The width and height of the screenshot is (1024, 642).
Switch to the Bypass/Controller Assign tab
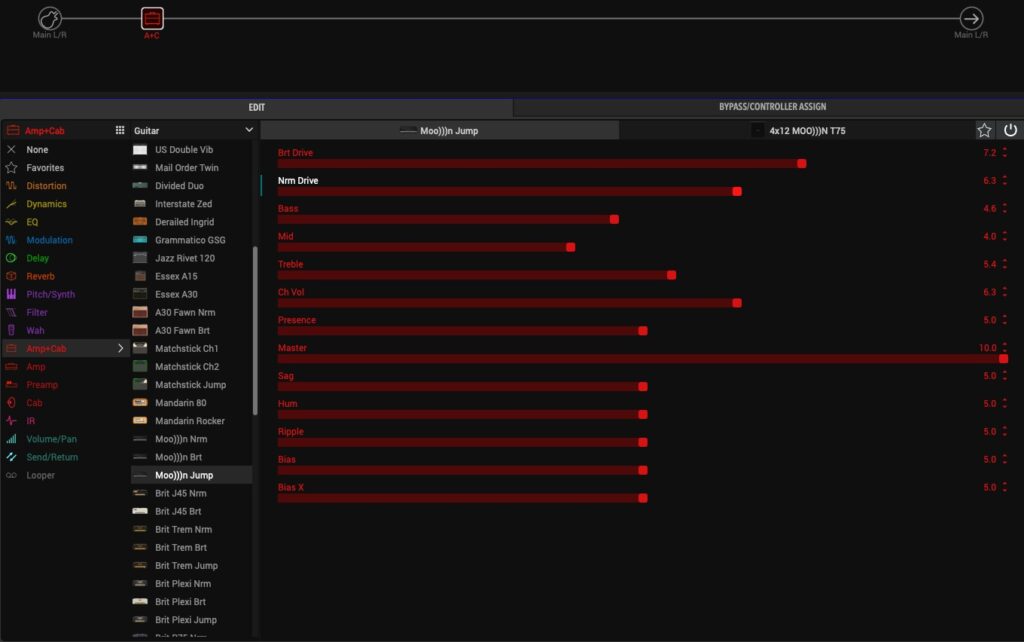pos(772,107)
